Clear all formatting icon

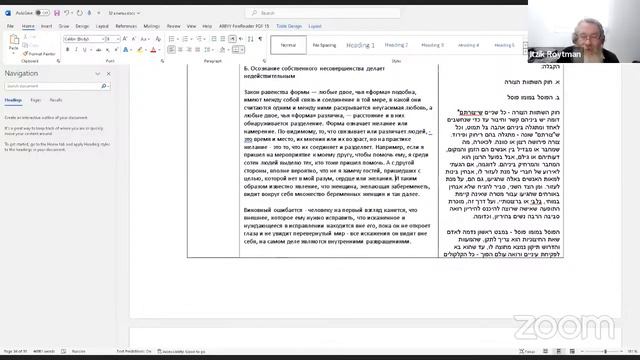click(x=158, y=39)
